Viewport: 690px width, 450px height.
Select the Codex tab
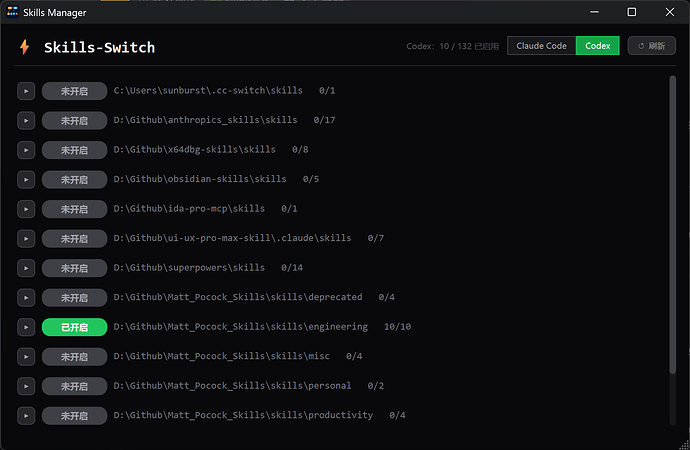[x=598, y=46]
